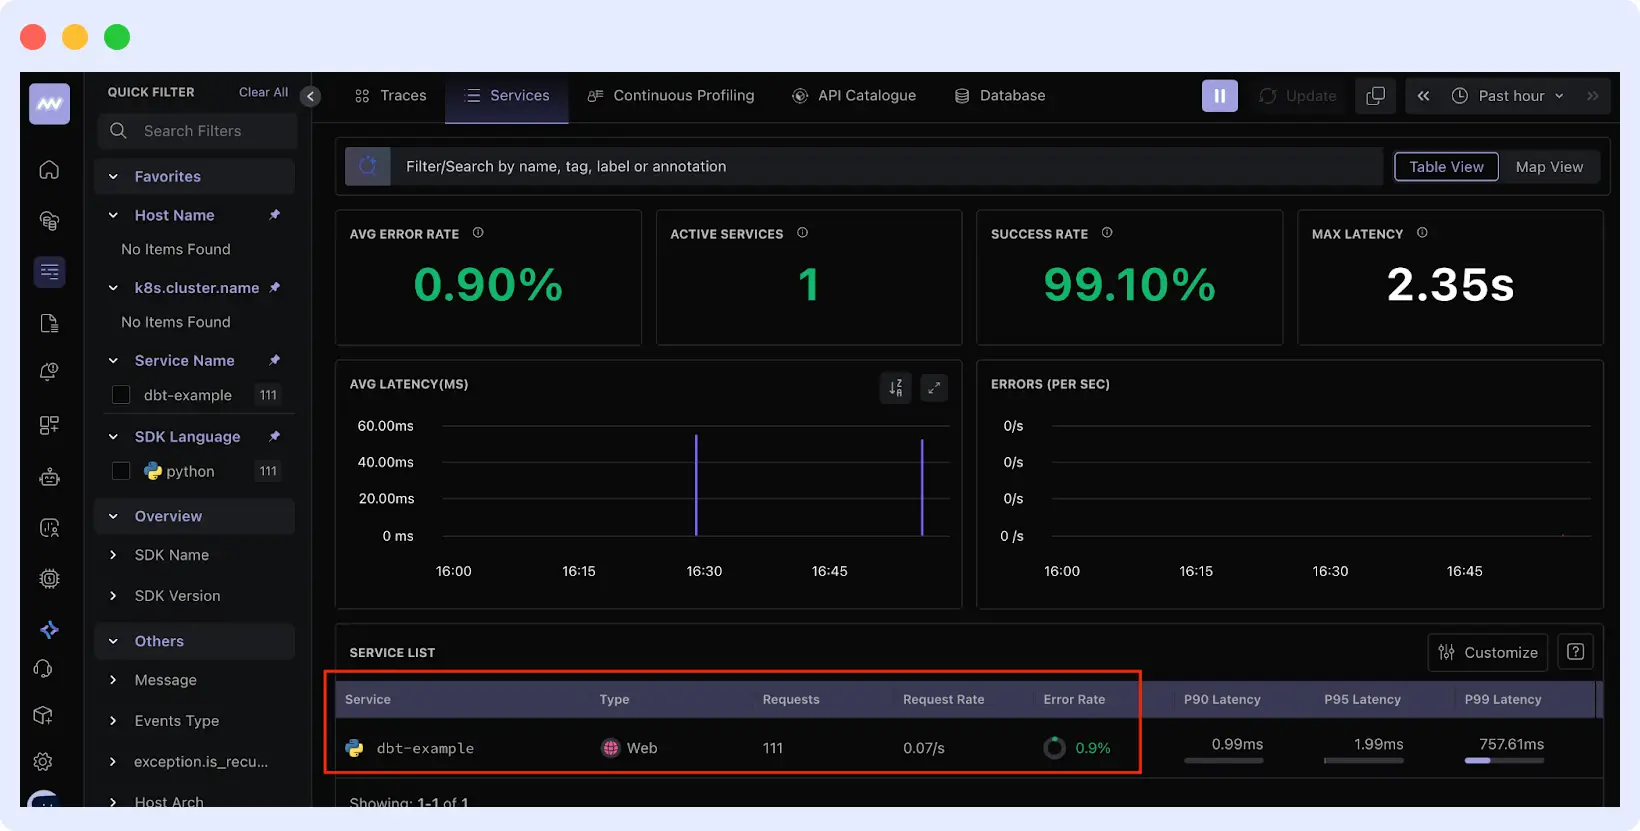Open the robot Synthetics sidebar icon
Screen dimensions: 1640x831
(49, 477)
